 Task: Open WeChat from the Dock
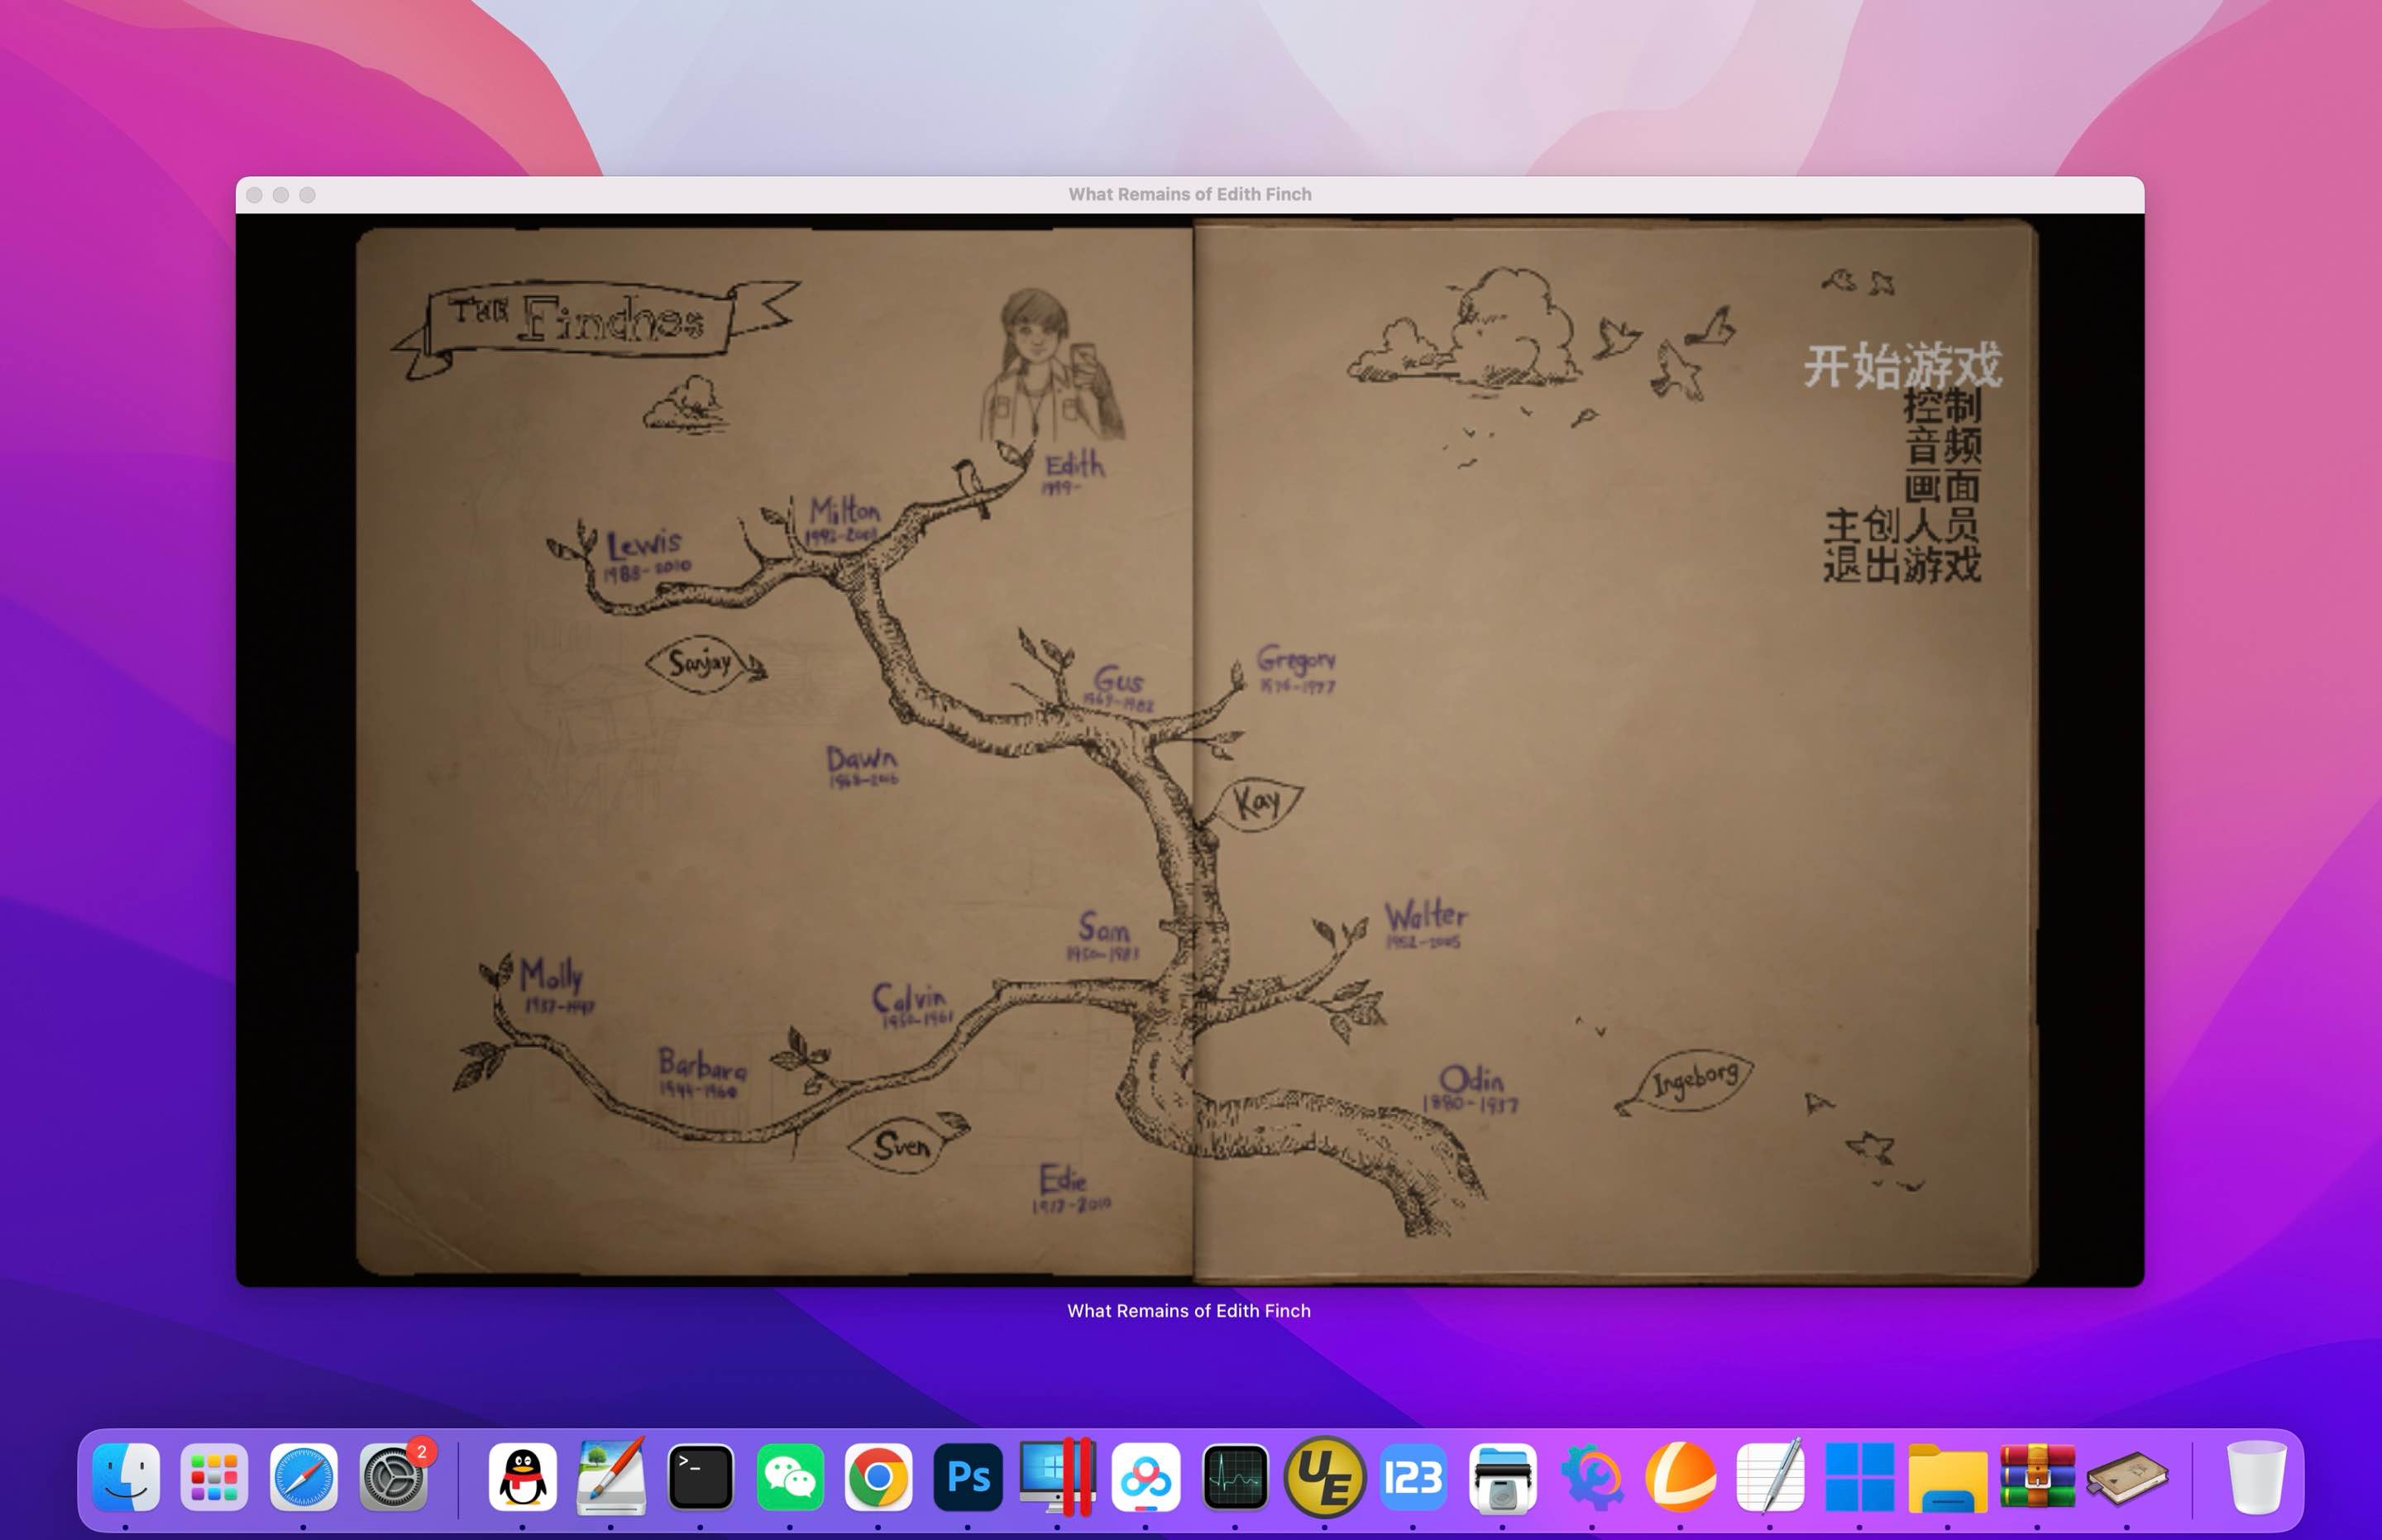tap(789, 1476)
